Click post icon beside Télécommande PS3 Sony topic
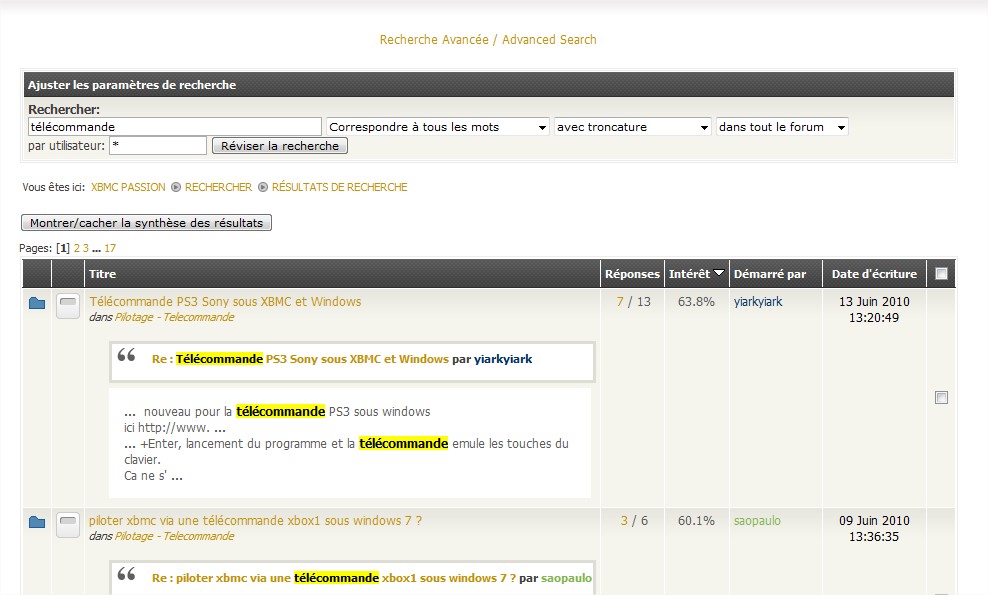988x595 pixels. 68,306
